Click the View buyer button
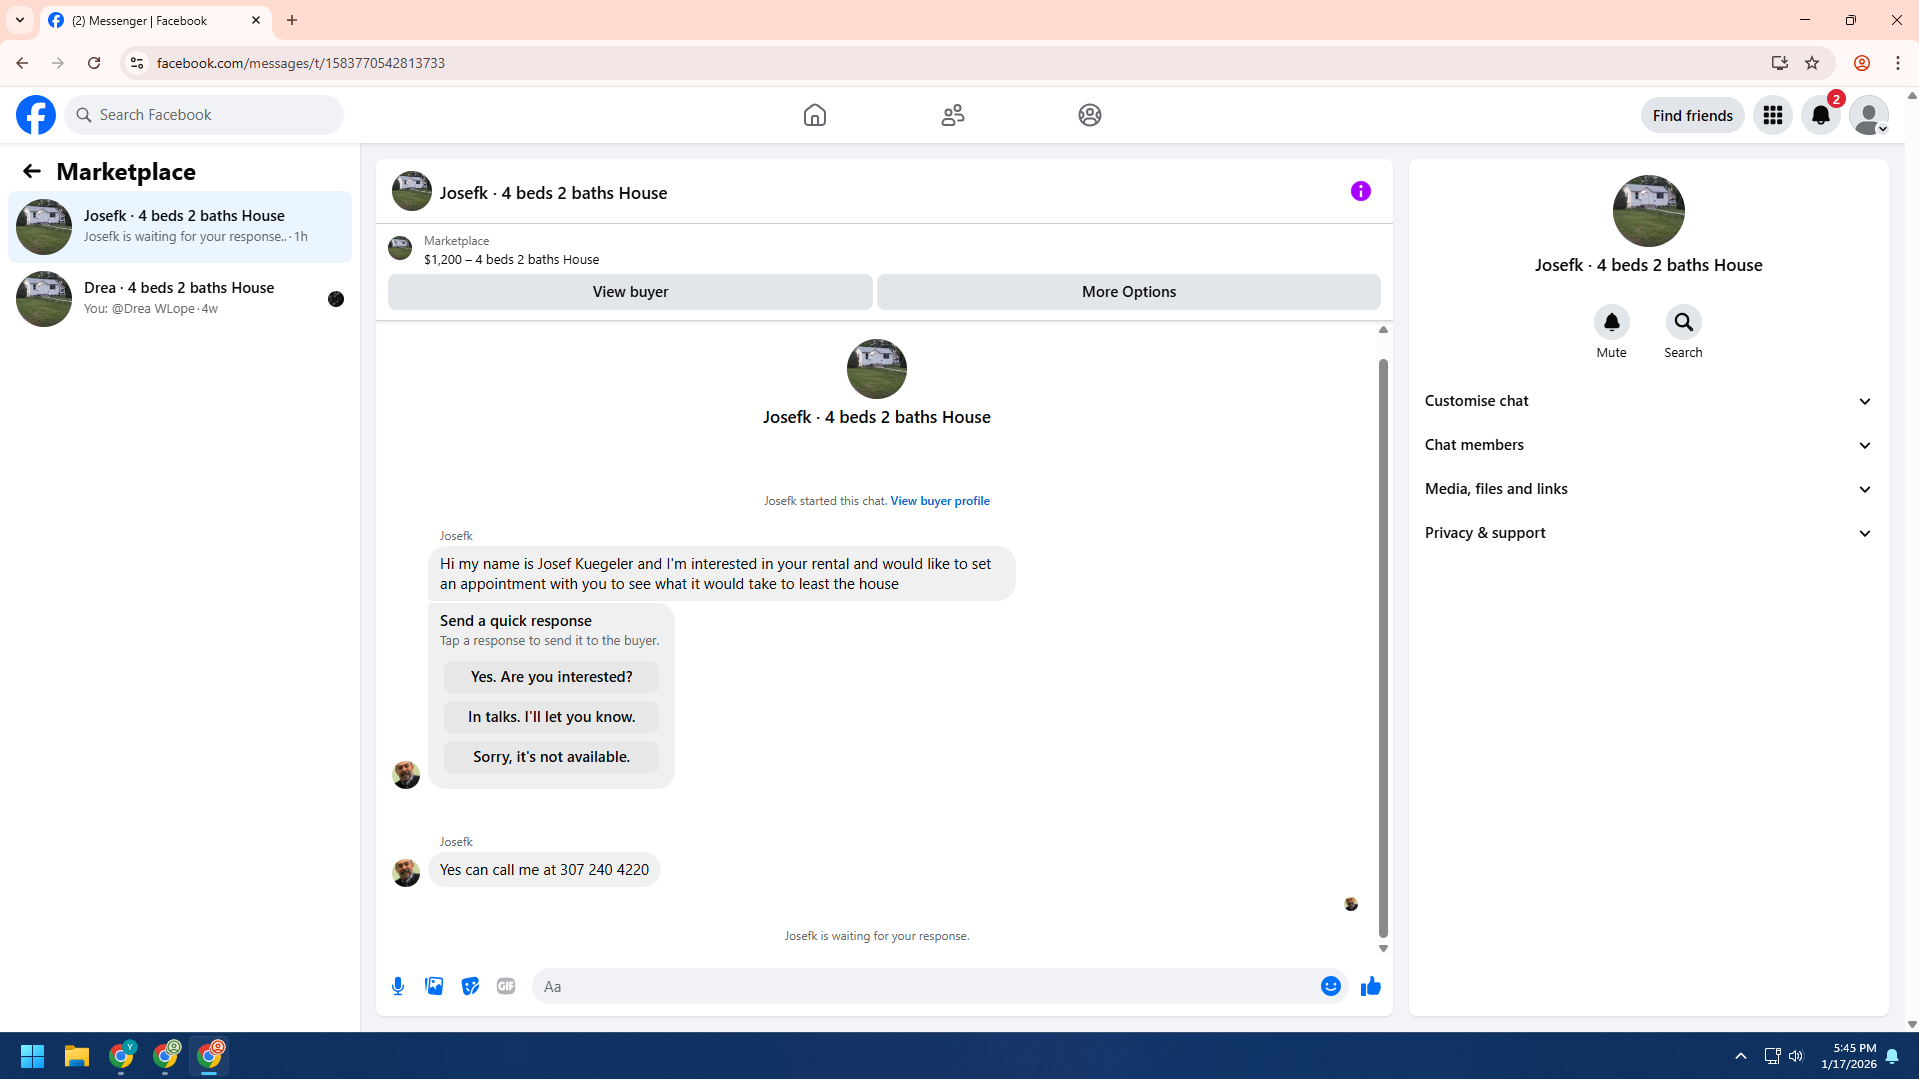1919x1079 pixels. pyautogui.click(x=630, y=292)
